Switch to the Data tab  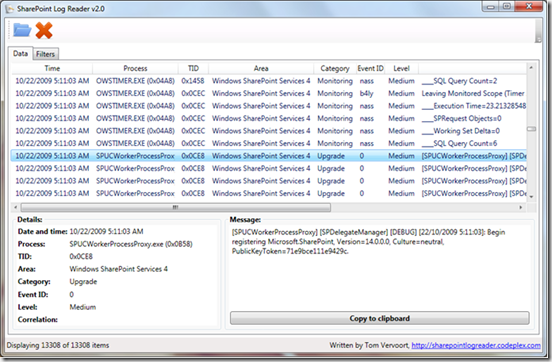coord(20,54)
